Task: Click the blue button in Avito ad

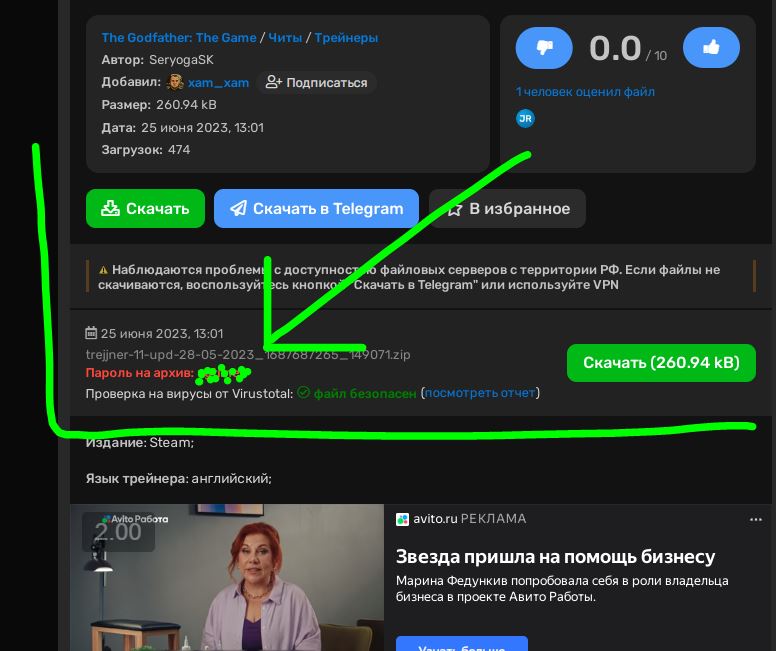Action: pos(462,644)
